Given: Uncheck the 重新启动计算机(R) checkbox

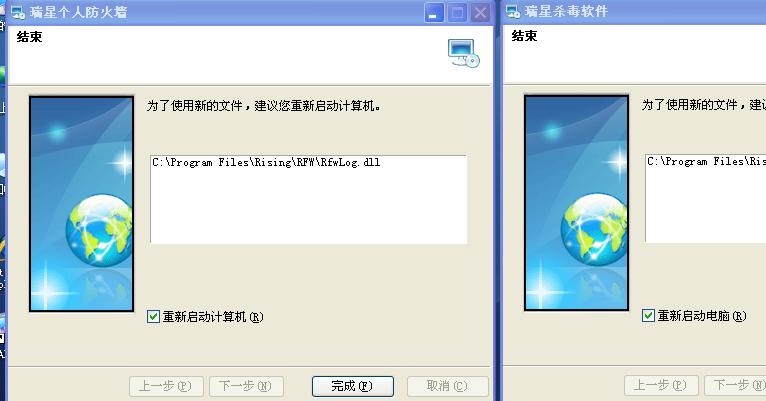Looking at the screenshot, I should click(x=153, y=317).
